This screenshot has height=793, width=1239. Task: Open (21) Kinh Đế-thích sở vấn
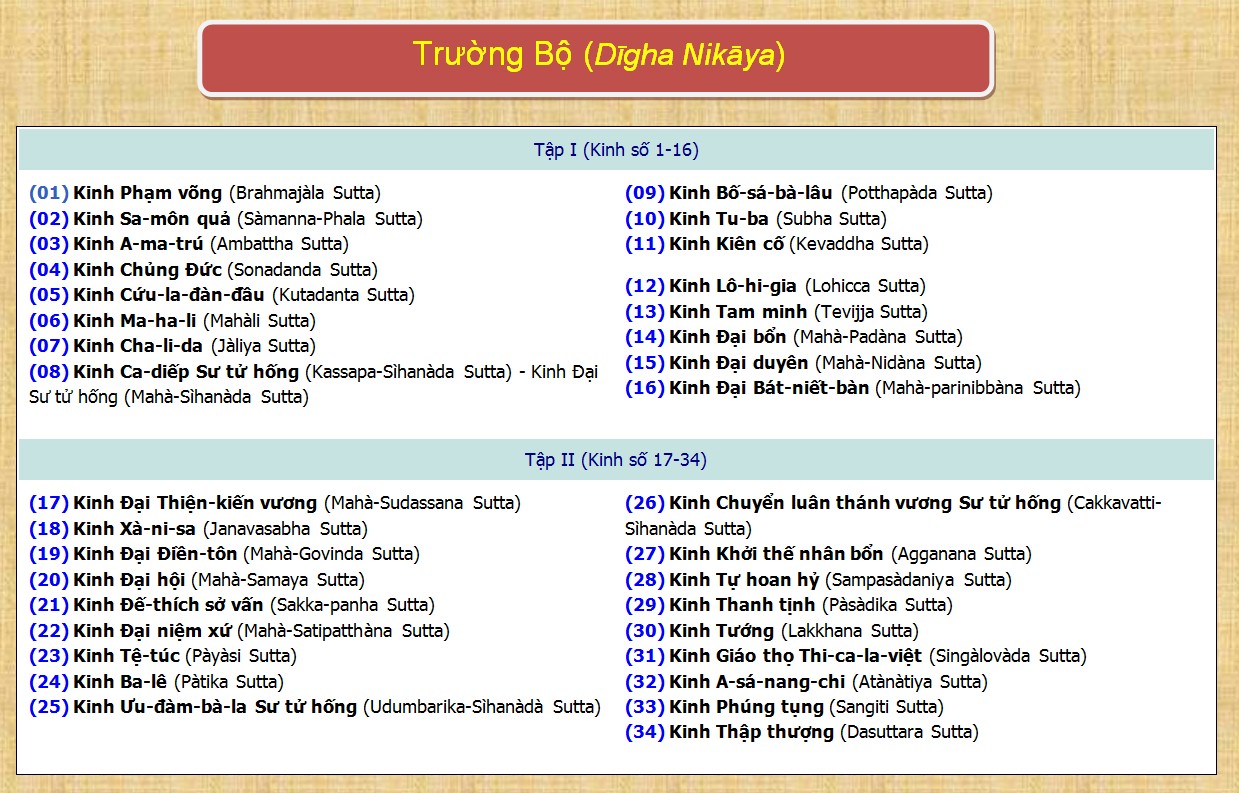pos(146,604)
